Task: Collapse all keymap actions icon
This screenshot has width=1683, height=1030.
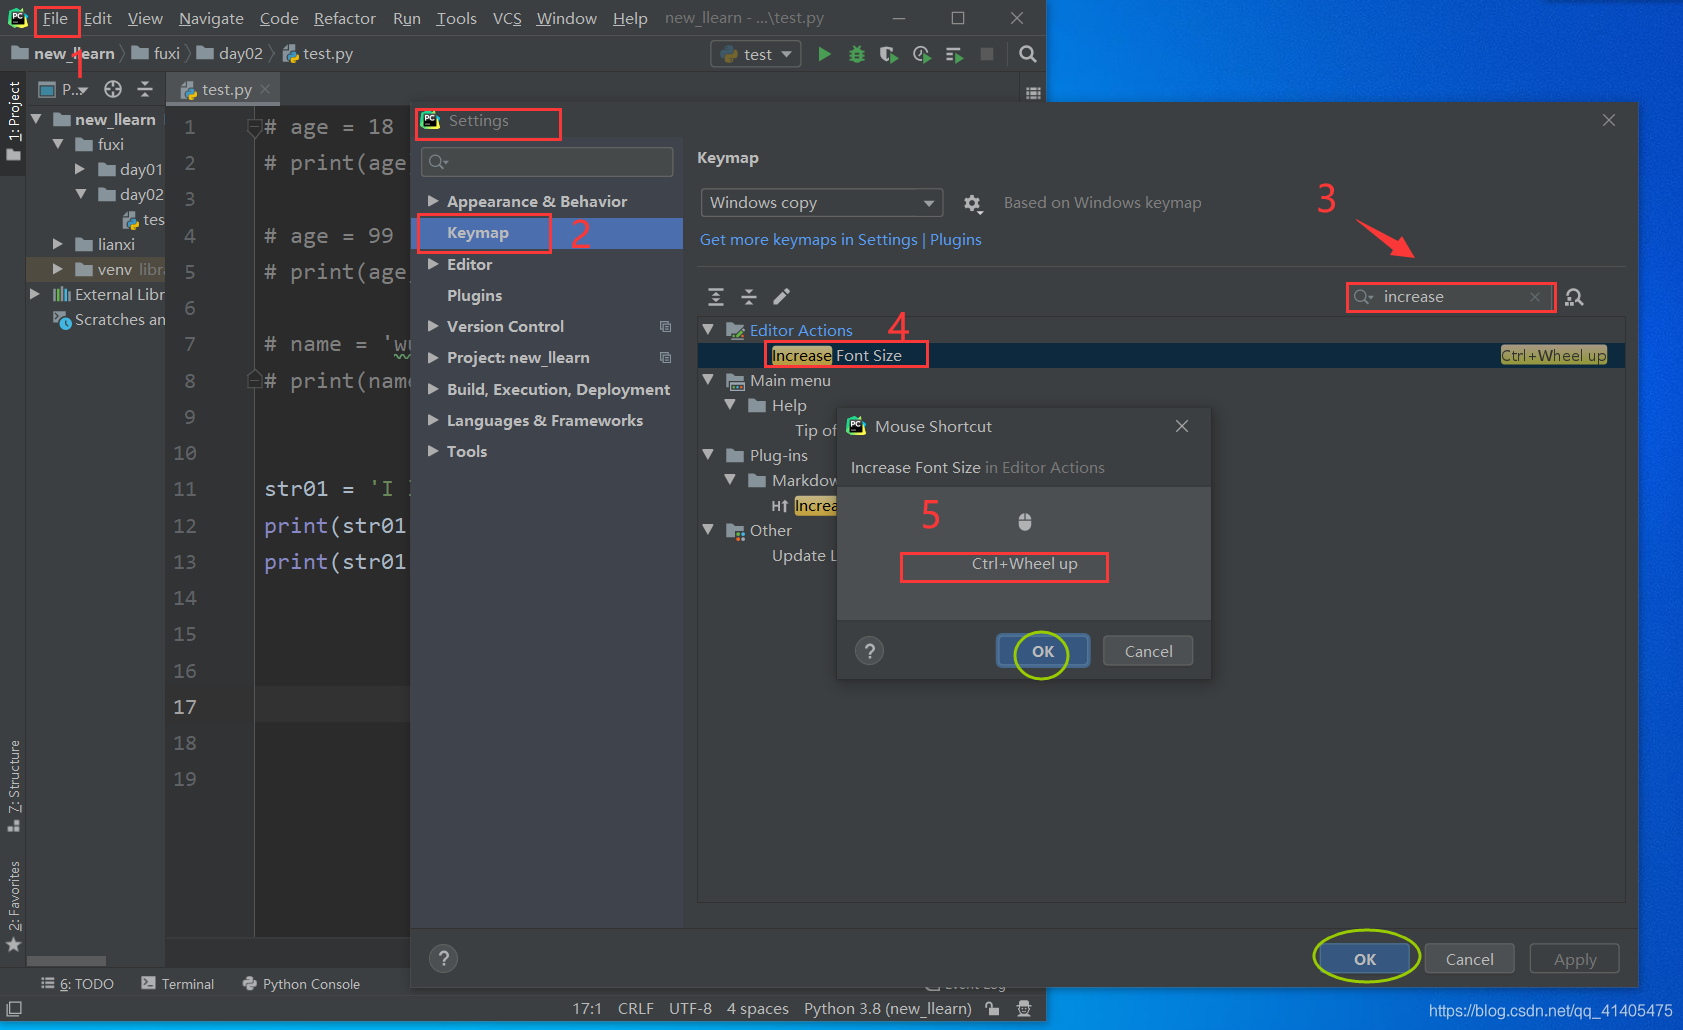Action: click(x=748, y=296)
